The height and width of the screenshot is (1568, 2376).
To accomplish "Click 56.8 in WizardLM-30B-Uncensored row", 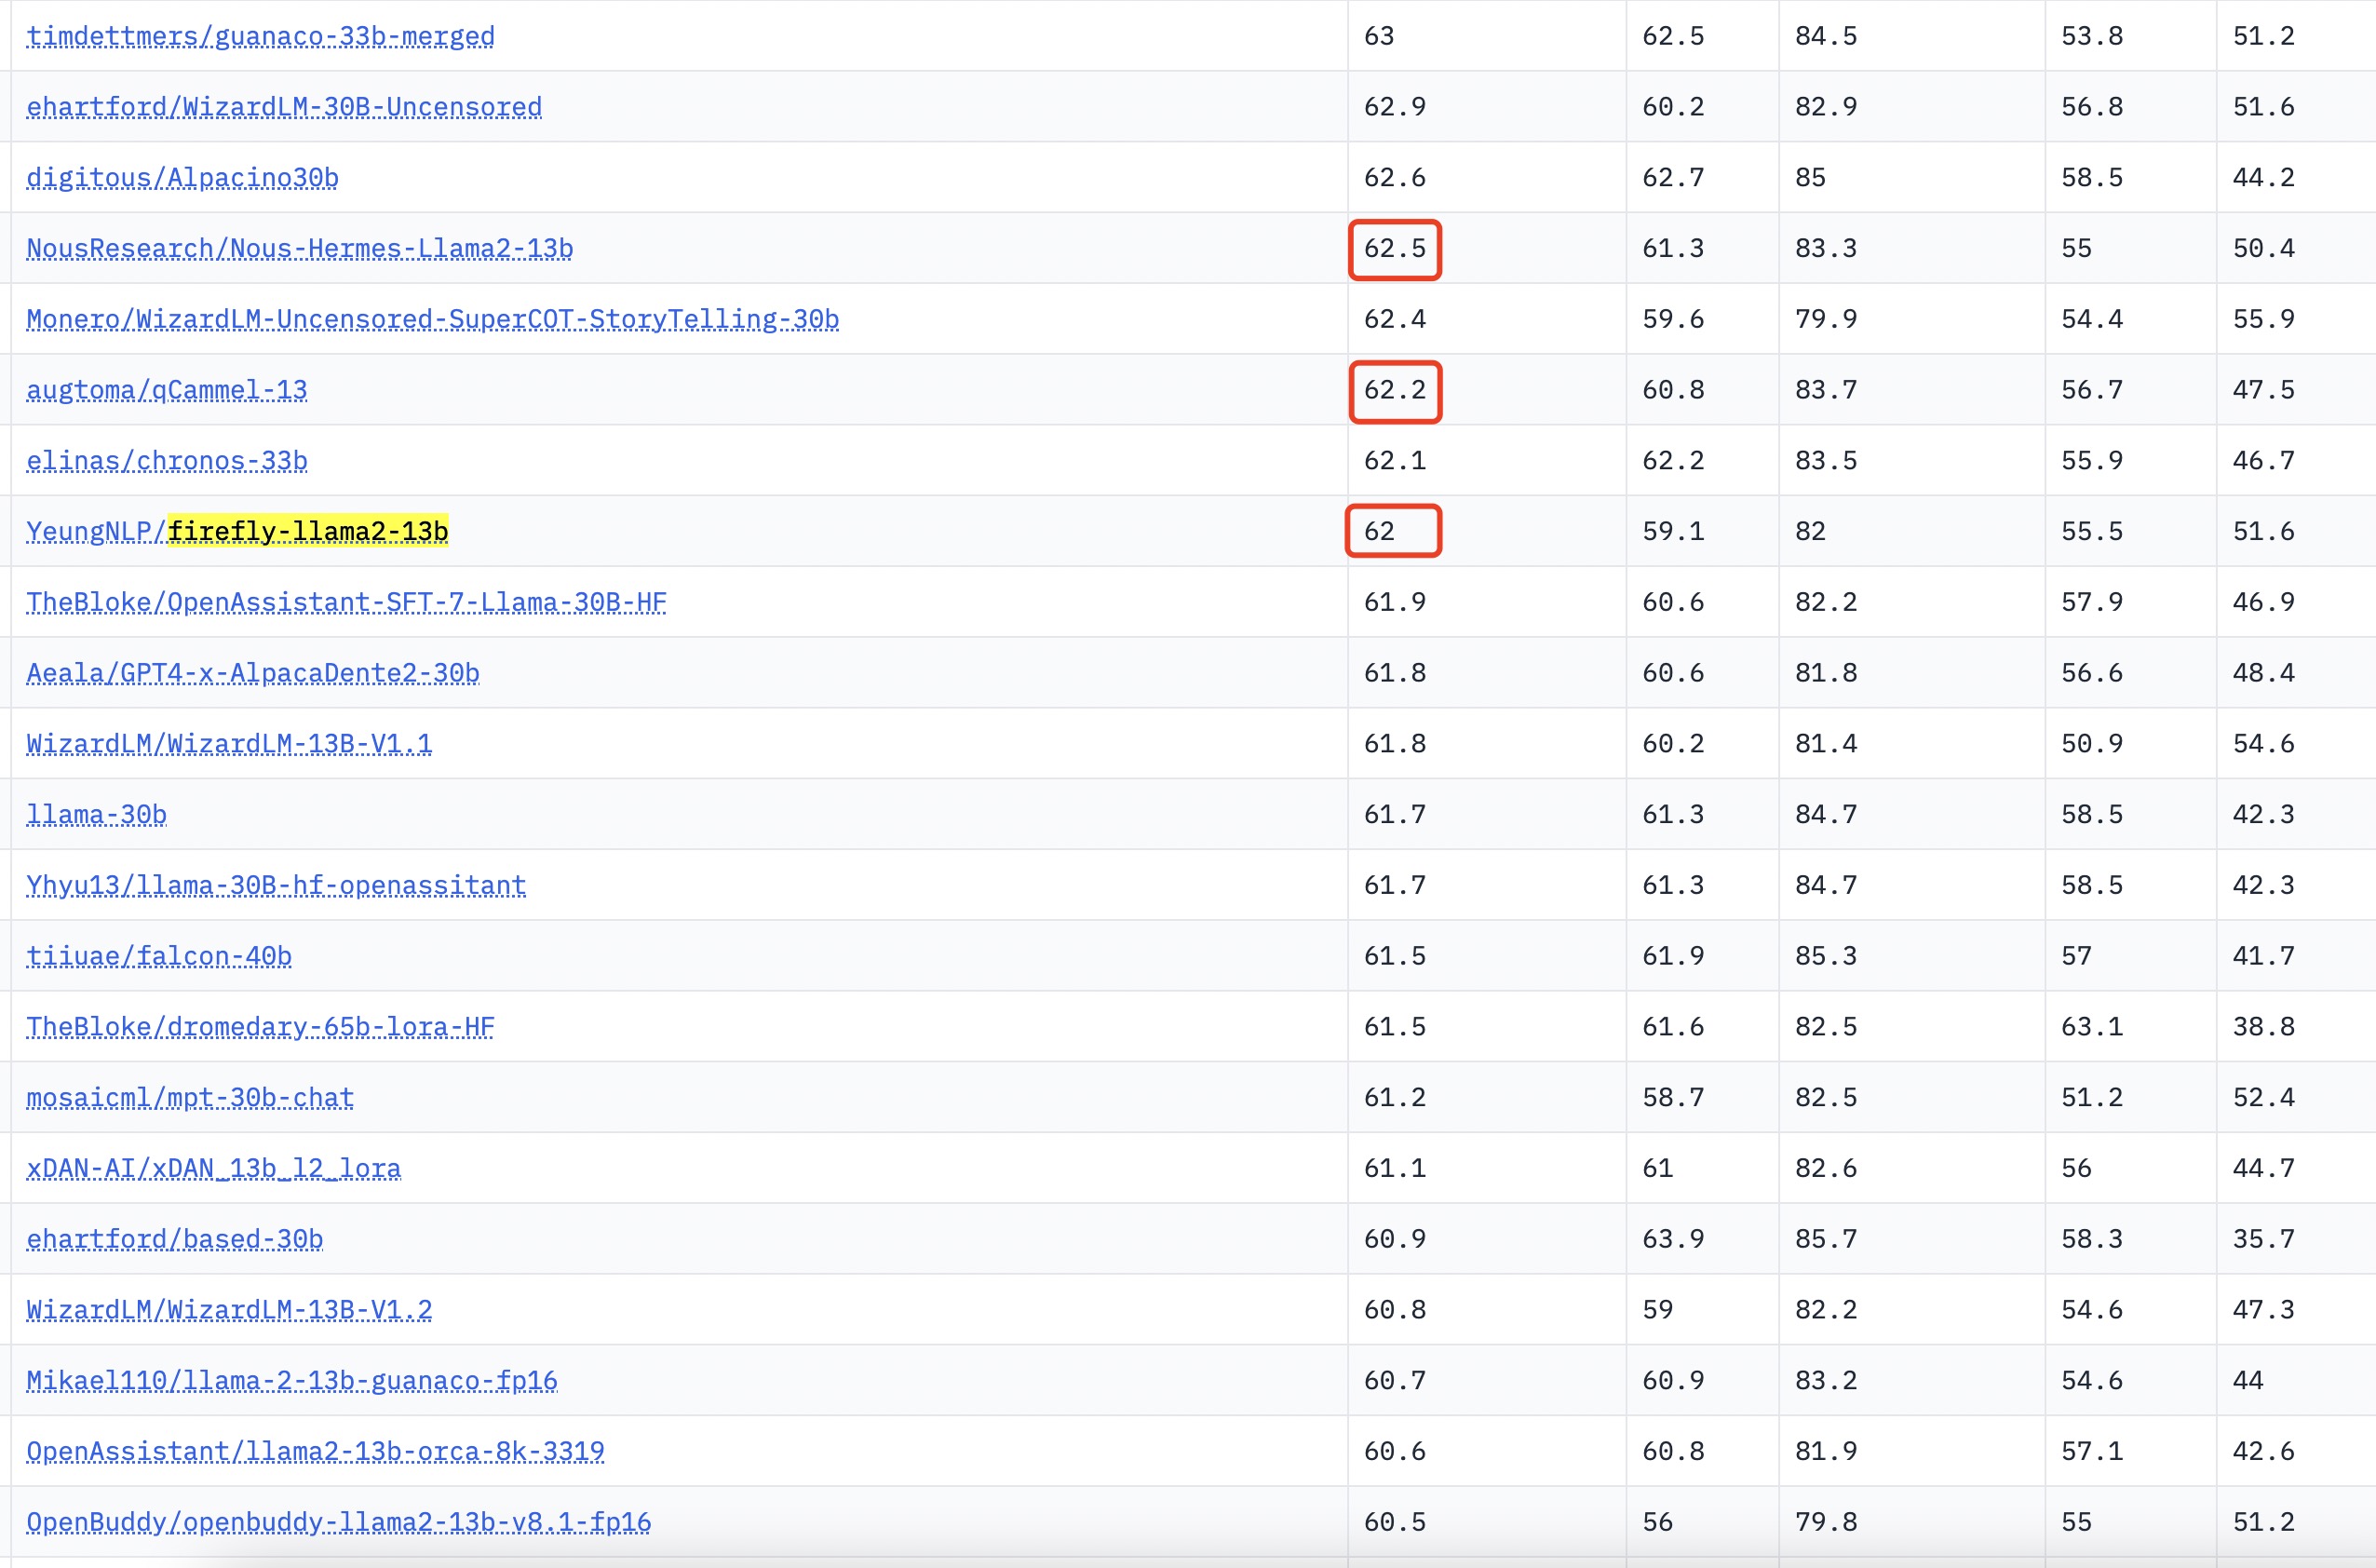I will (2092, 107).
